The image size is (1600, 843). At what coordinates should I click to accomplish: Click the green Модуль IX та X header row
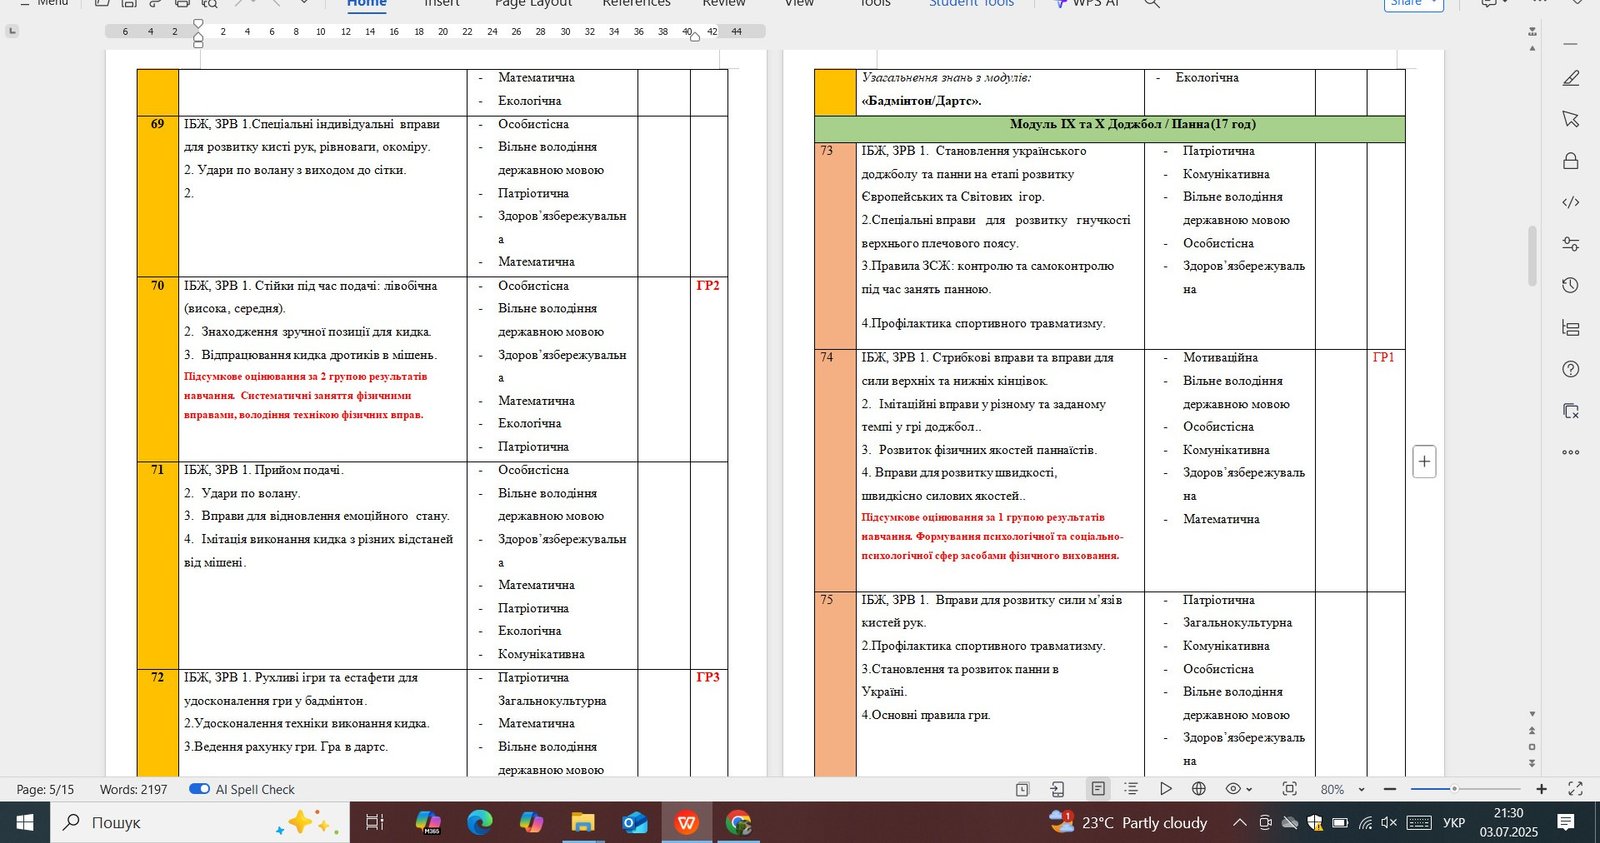(1109, 129)
